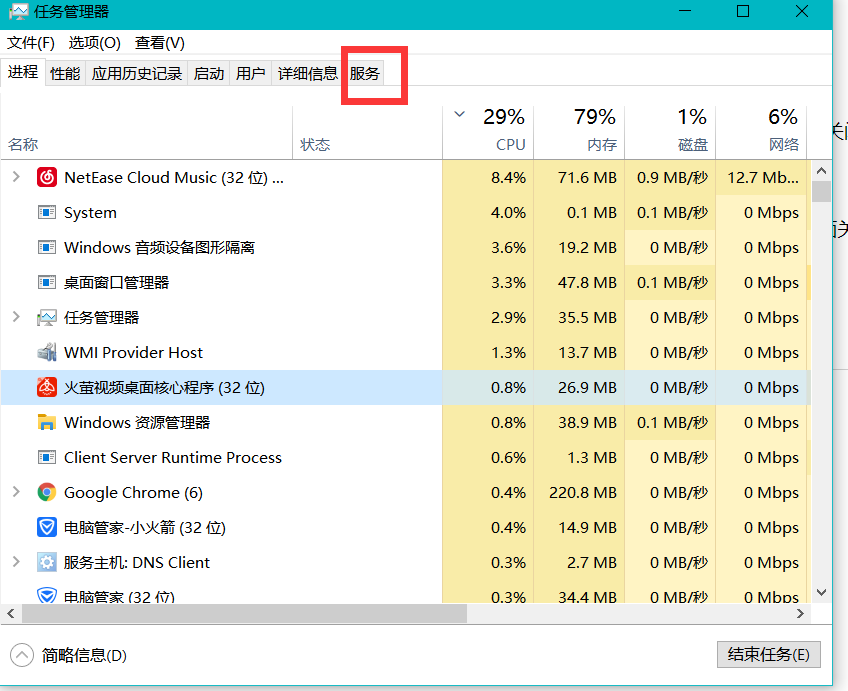The height and width of the screenshot is (691, 848).
Task: Click the sort arrow above the CPU column
Action: (x=460, y=114)
